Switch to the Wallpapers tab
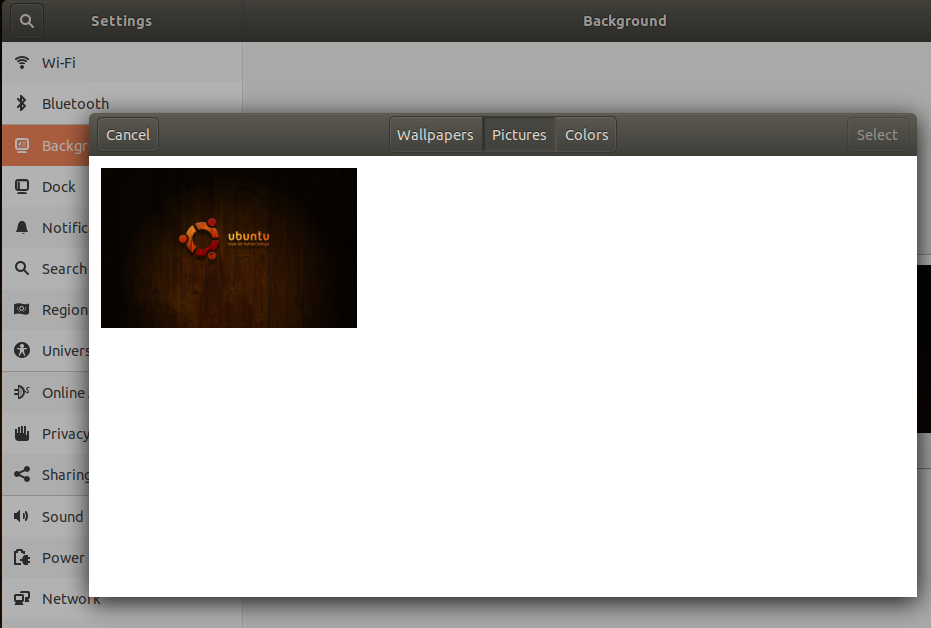 click(435, 135)
